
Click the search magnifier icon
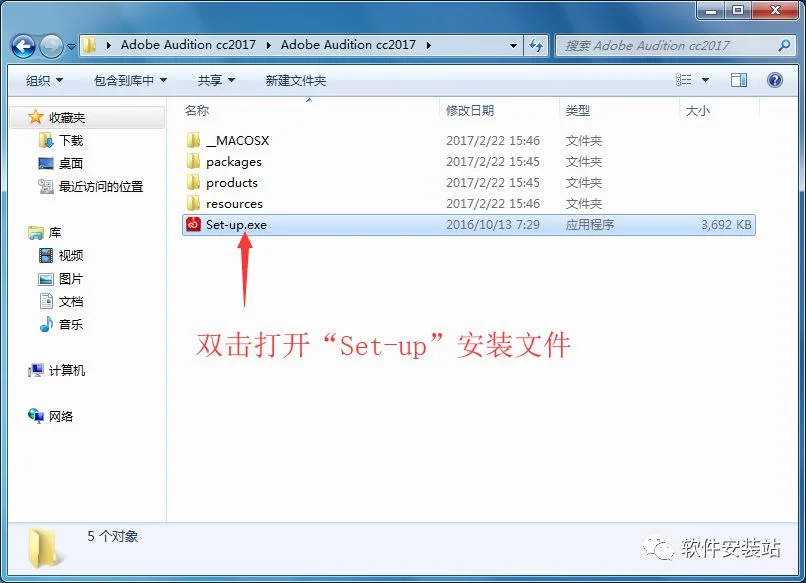[x=784, y=45]
